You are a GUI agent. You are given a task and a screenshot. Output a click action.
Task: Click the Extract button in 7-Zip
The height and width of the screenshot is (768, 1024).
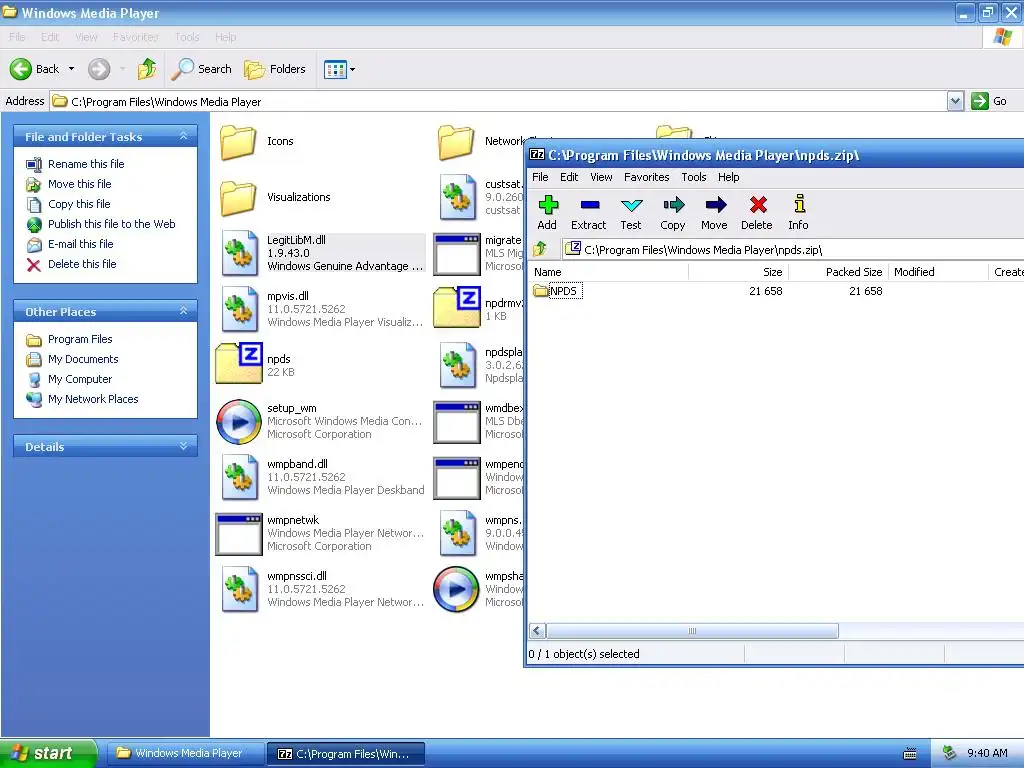coord(588,213)
